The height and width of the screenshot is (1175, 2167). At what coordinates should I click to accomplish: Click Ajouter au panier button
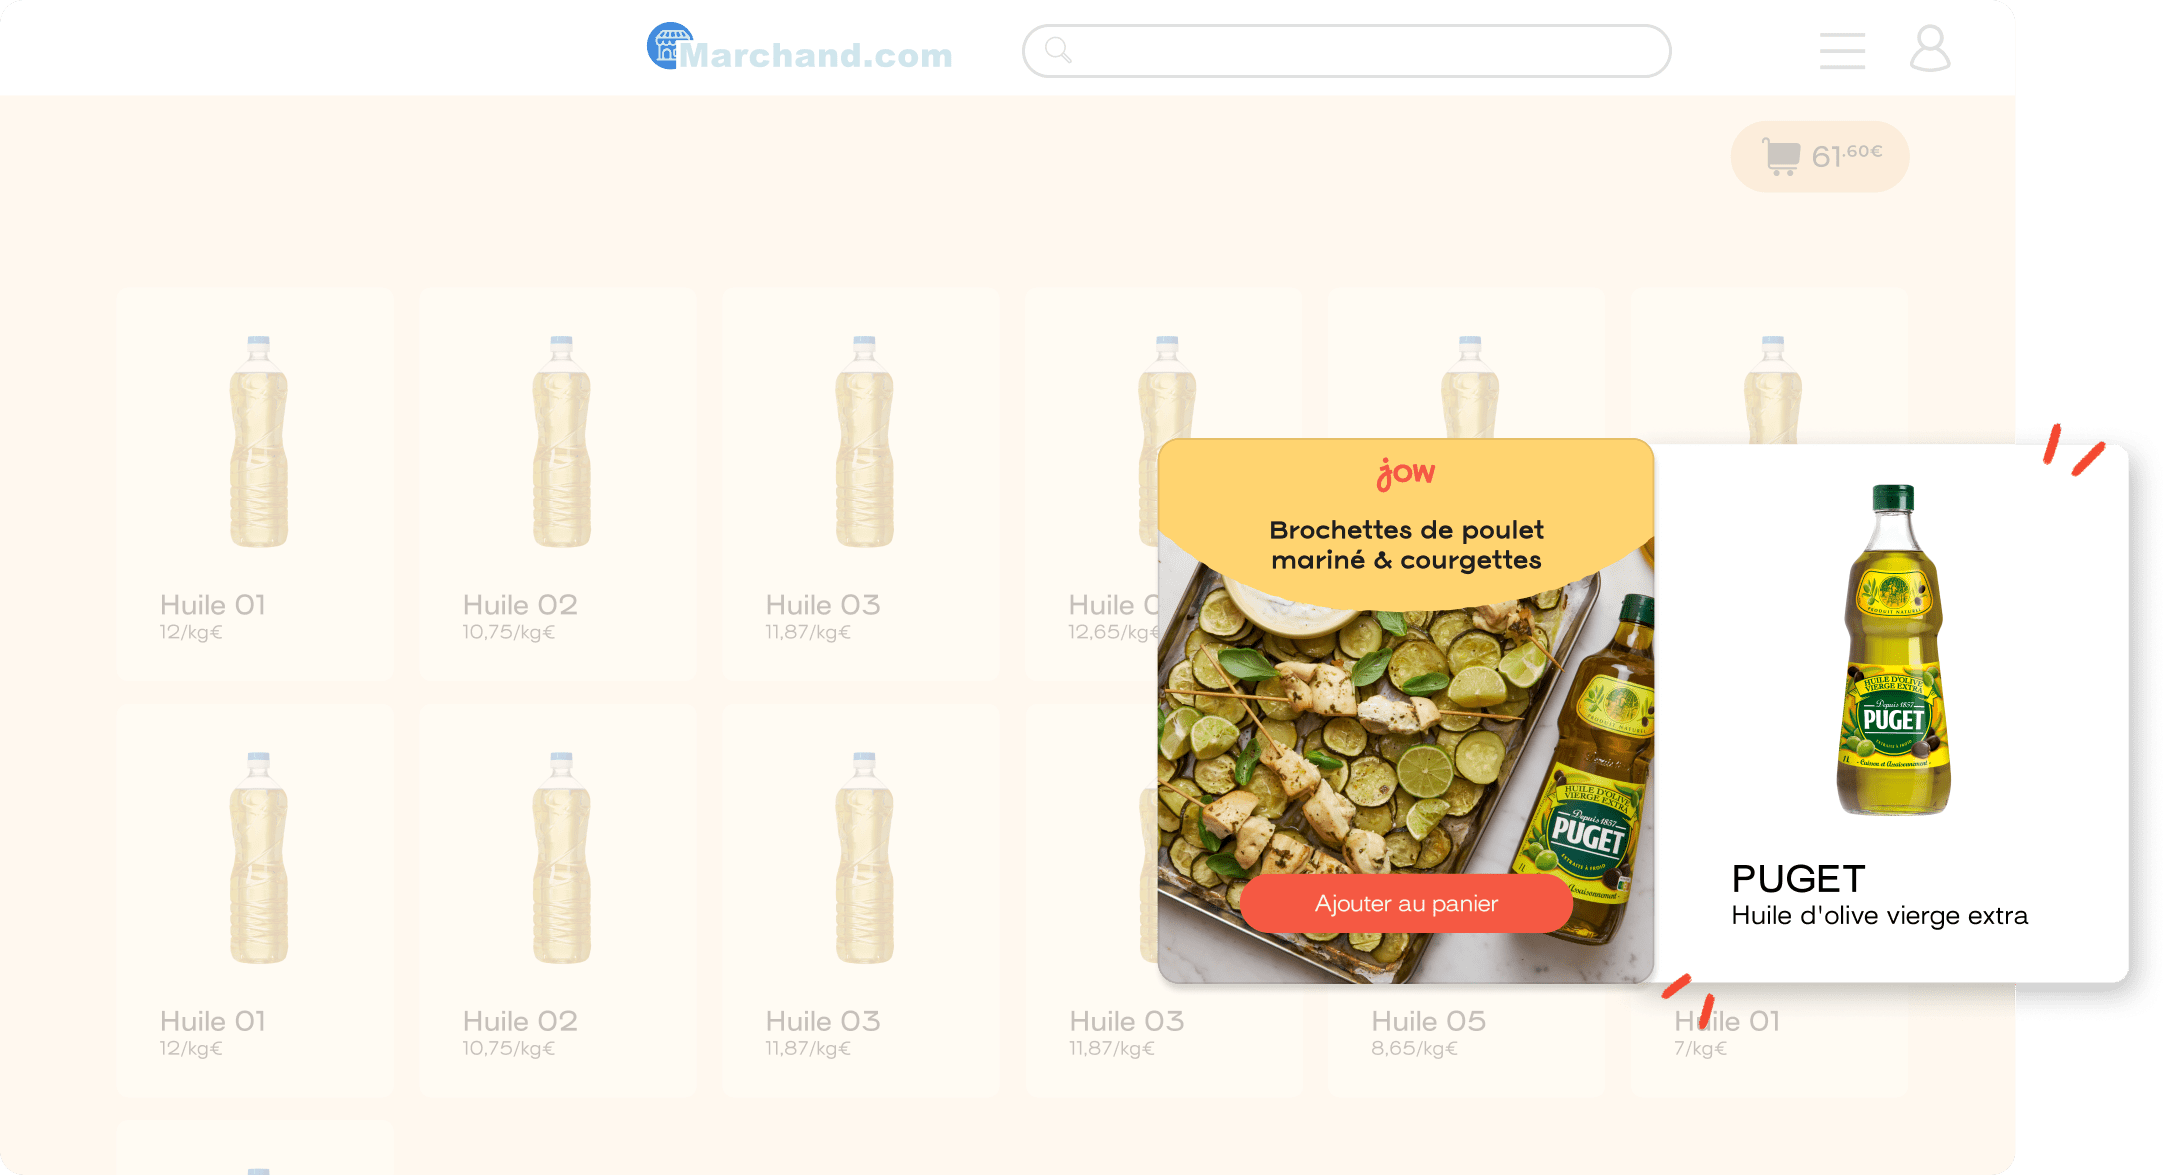click(x=1406, y=904)
